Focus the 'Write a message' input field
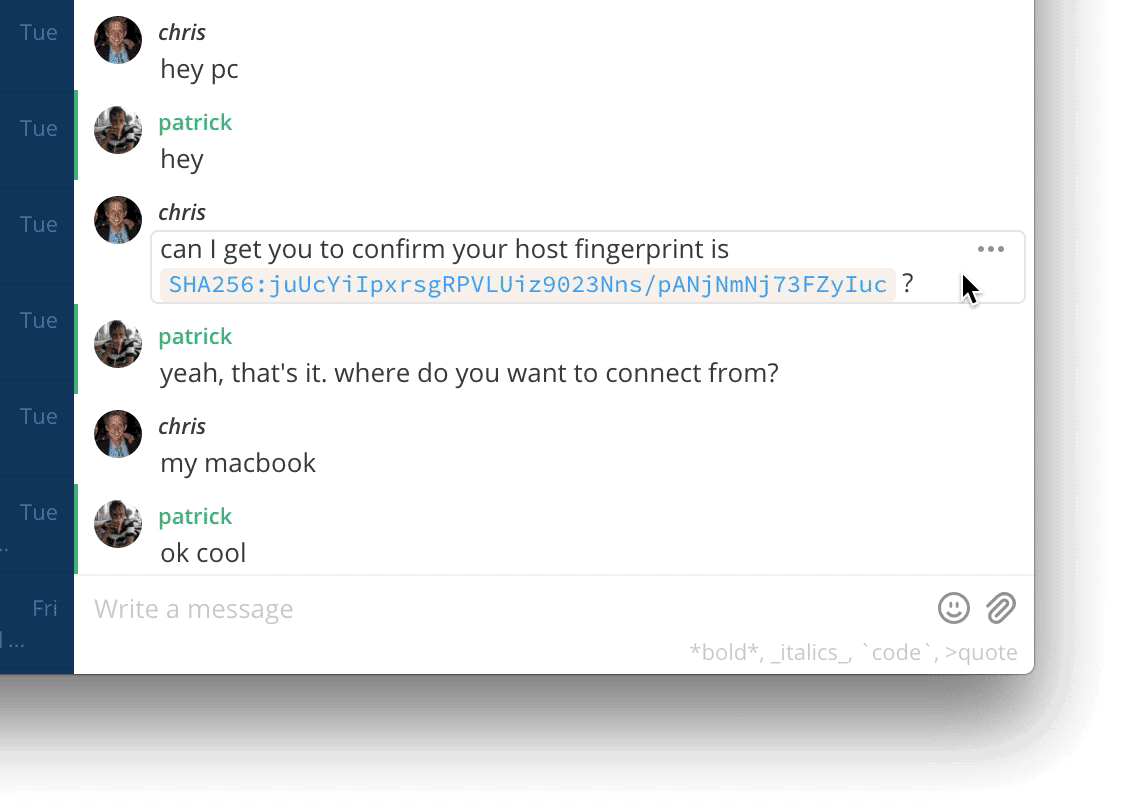Screen dimensions: 1140x806 [x=509, y=608]
